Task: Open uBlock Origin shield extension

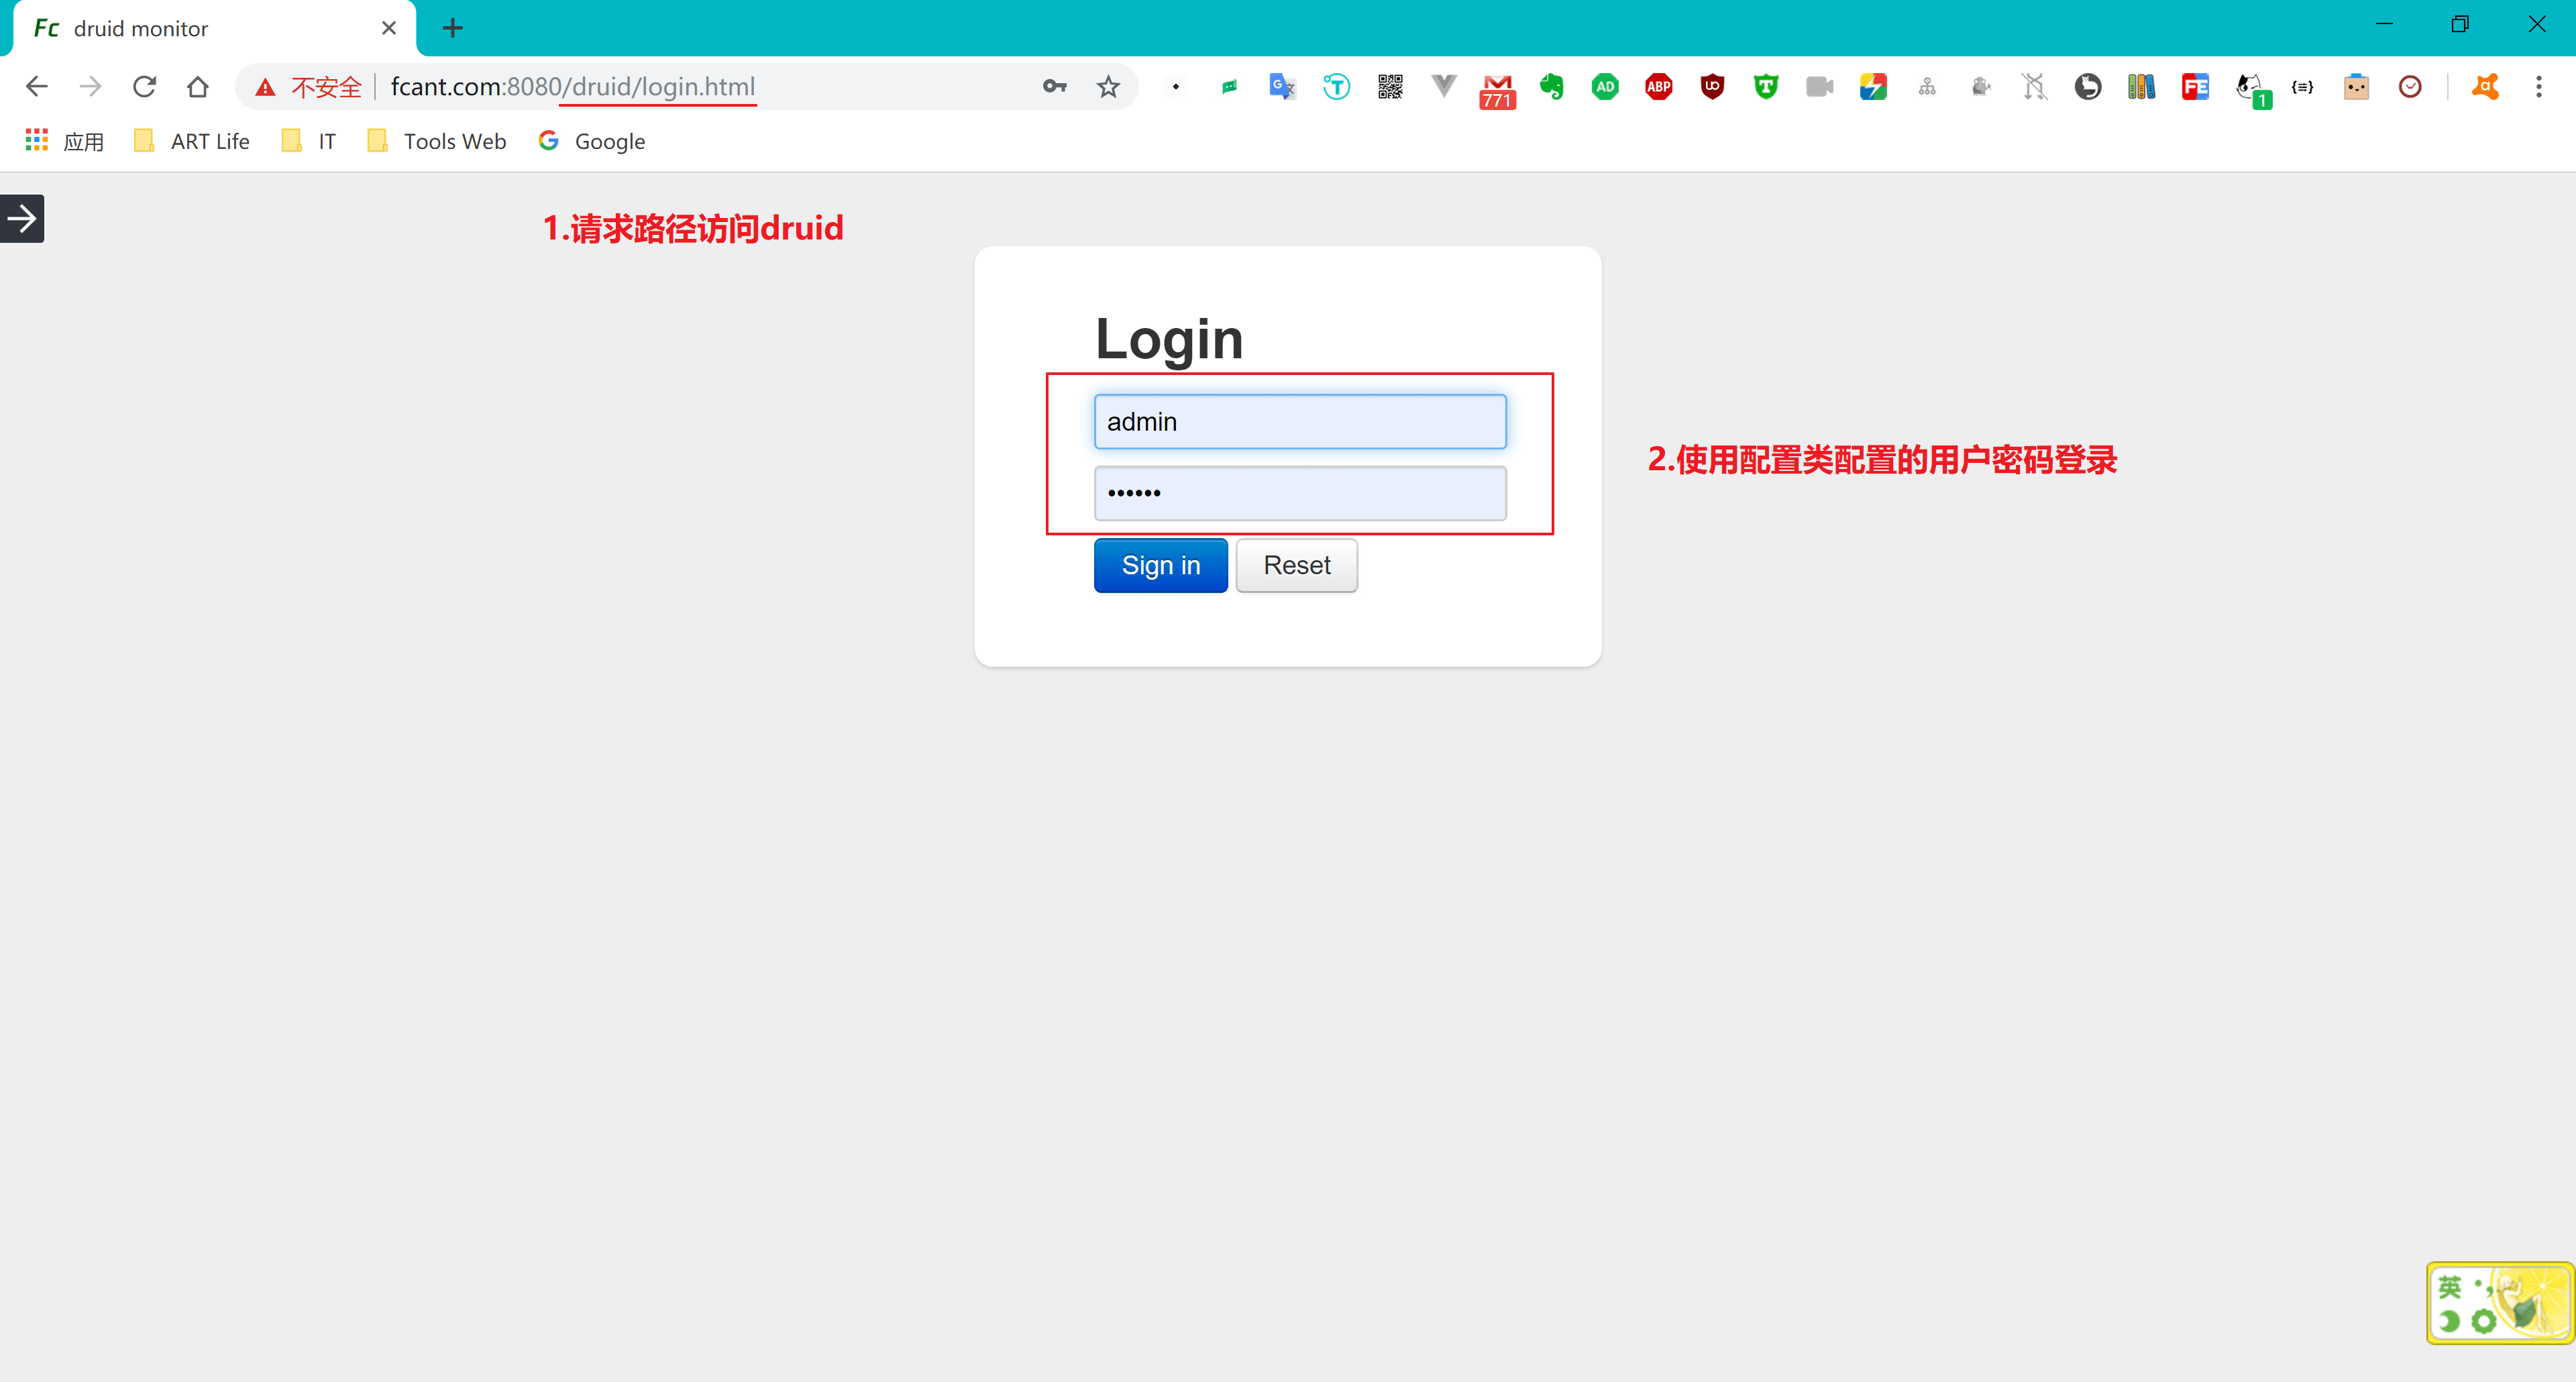Action: 1712,87
